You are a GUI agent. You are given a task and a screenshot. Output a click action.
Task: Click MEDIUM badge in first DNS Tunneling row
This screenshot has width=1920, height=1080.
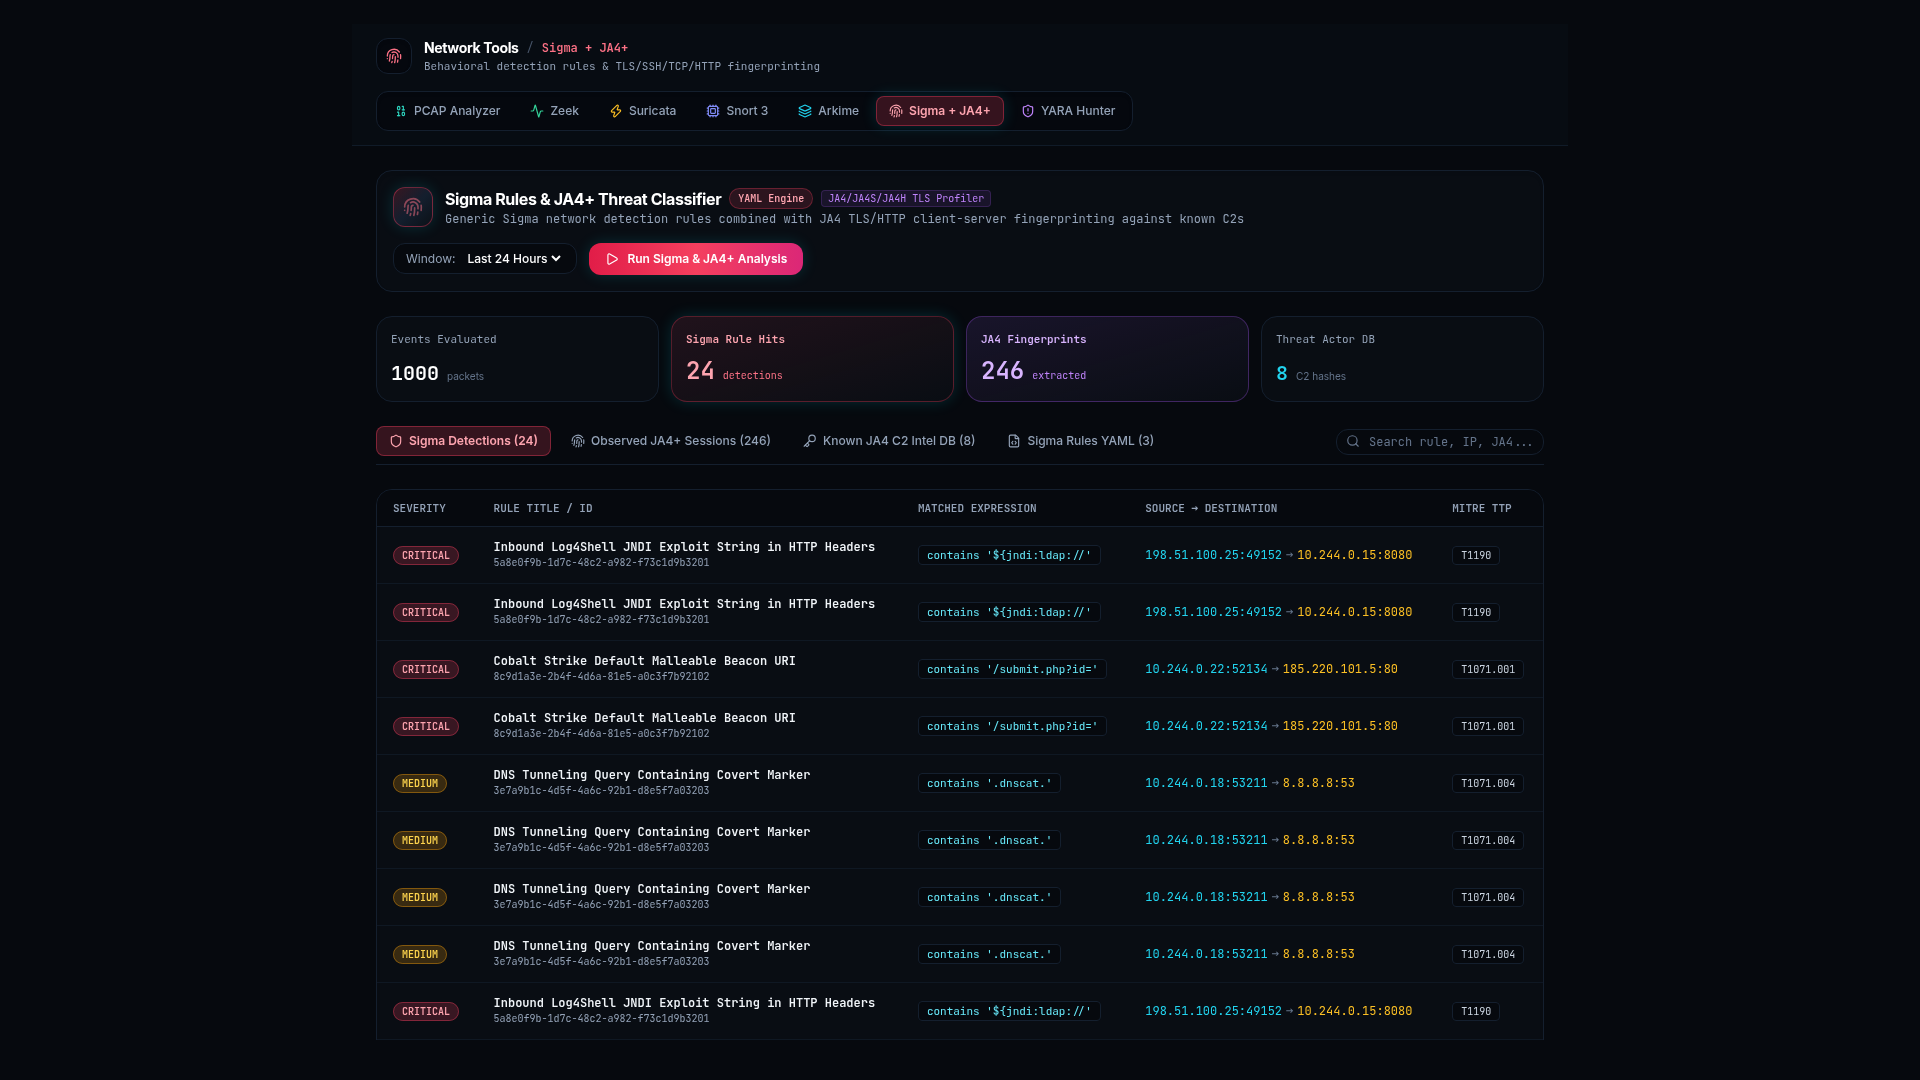(x=420, y=784)
